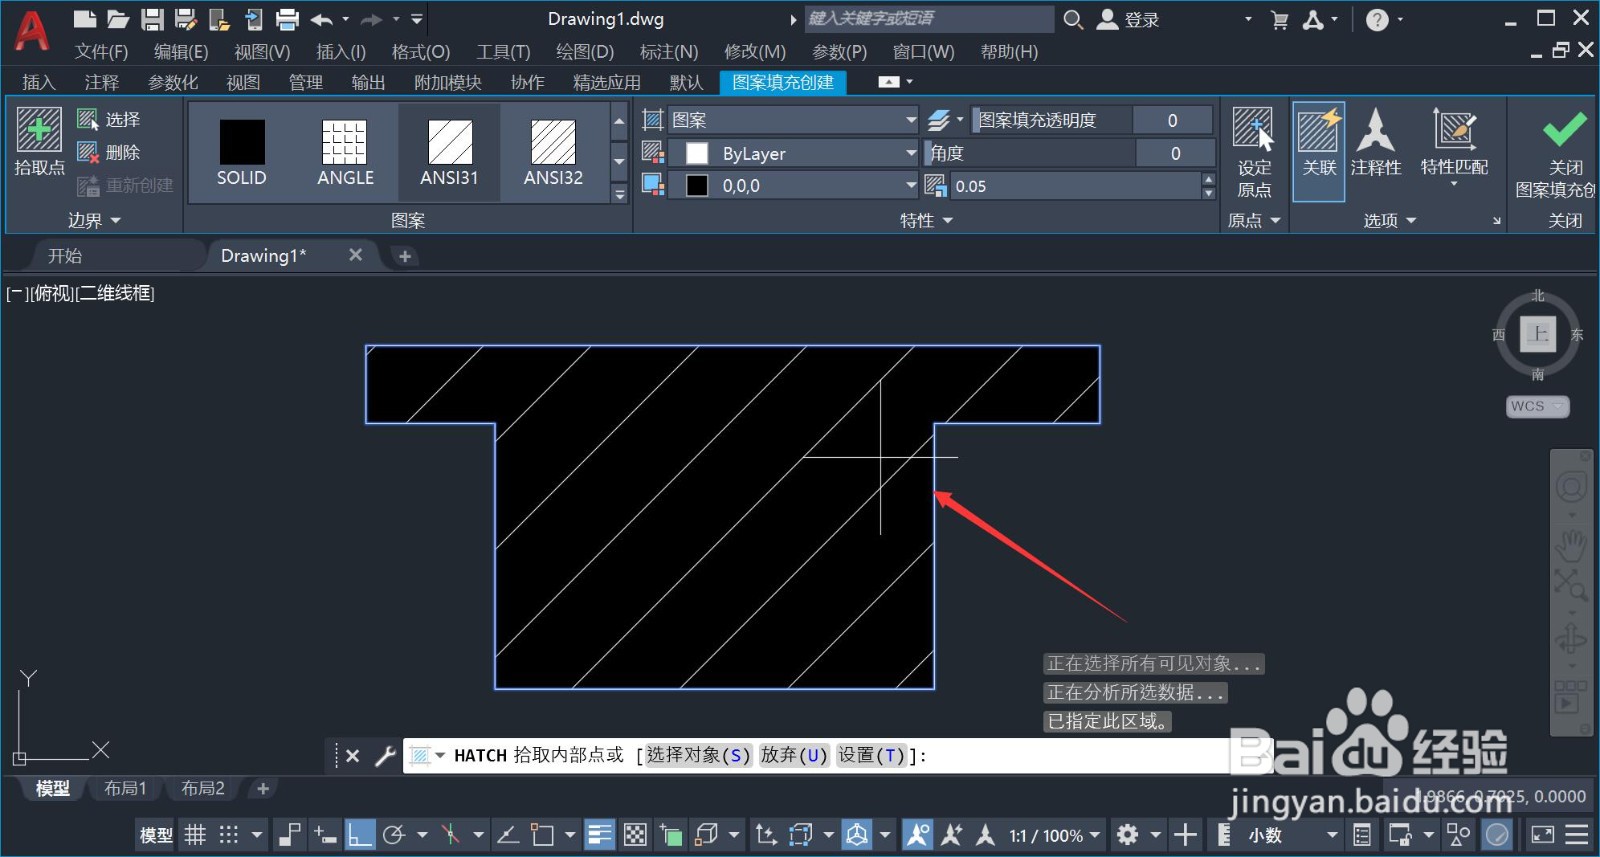Open the units (小数) dropdown in status bar
1600x857 pixels.
(x=1292, y=835)
